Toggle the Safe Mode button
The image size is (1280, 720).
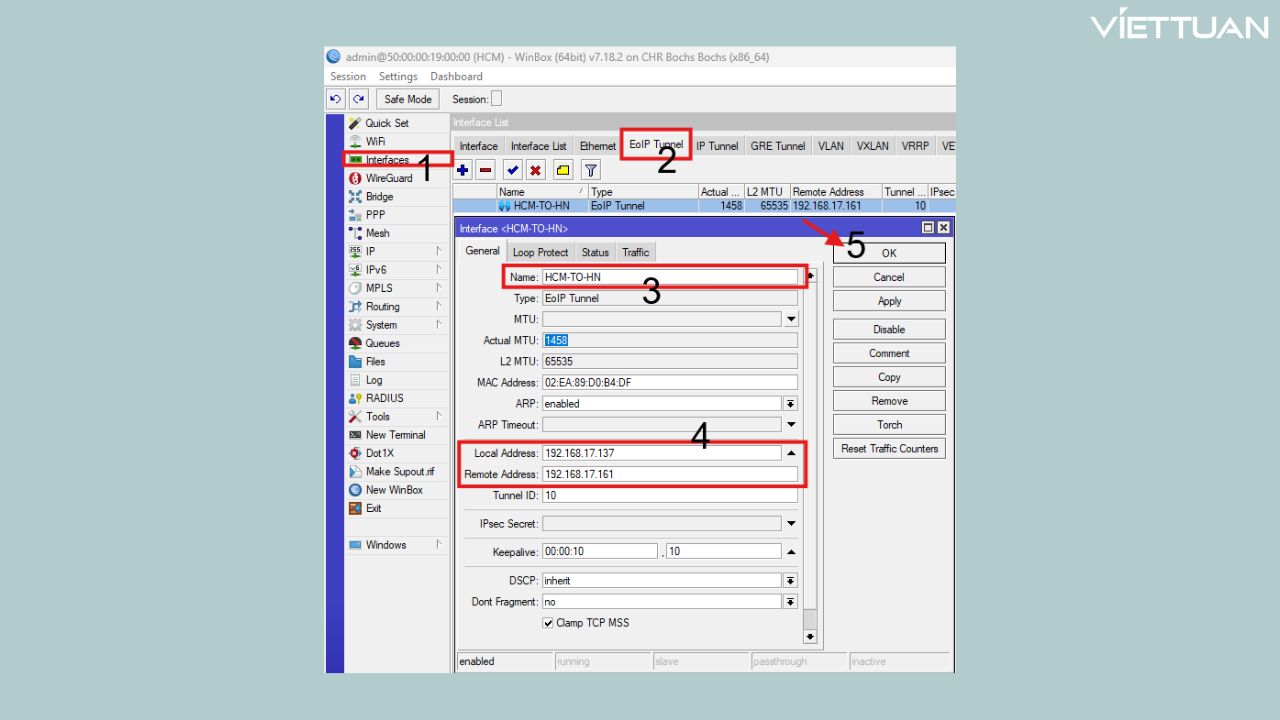pyautogui.click(x=408, y=99)
